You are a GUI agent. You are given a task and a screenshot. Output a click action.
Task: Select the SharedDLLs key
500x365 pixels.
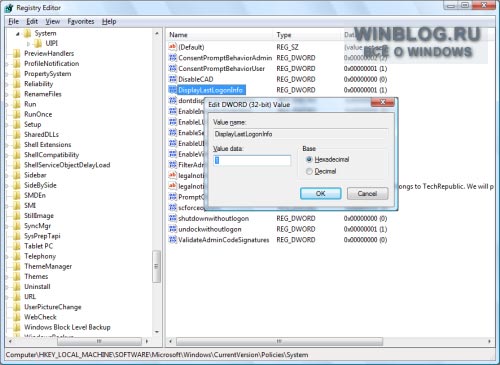pos(41,134)
